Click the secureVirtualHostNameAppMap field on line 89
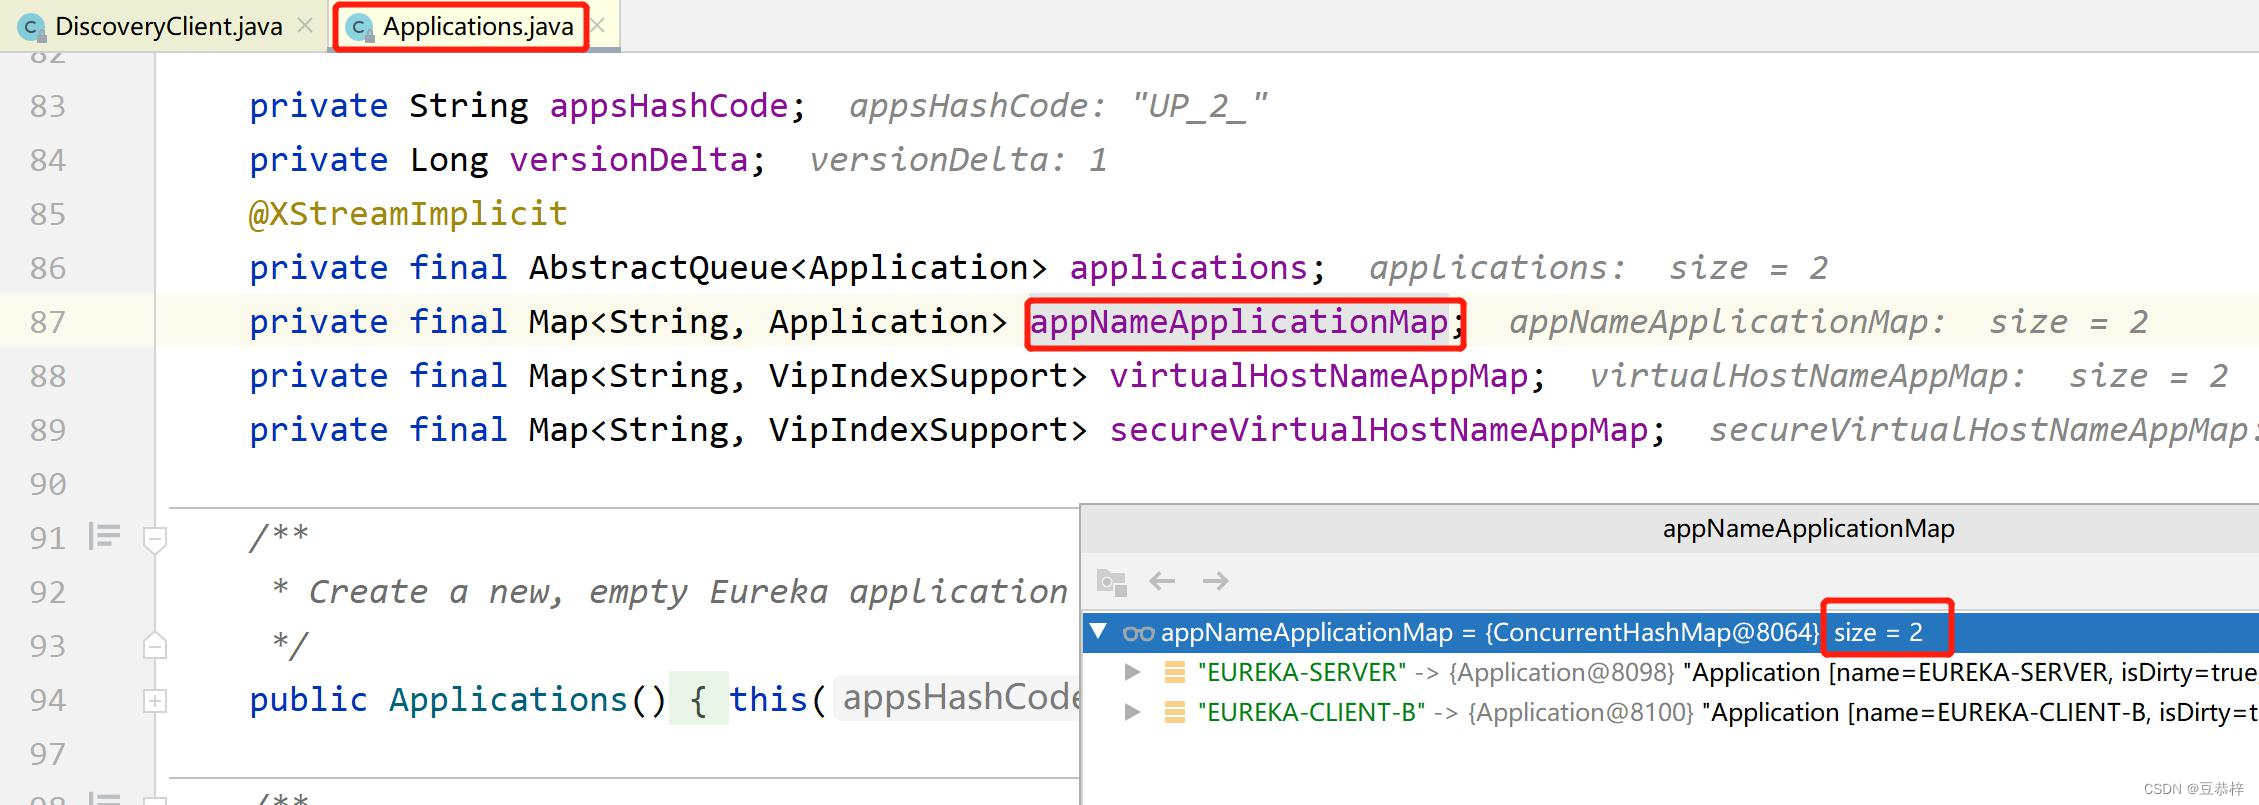Screen dimensions: 2259x805 pos(1379,430)
